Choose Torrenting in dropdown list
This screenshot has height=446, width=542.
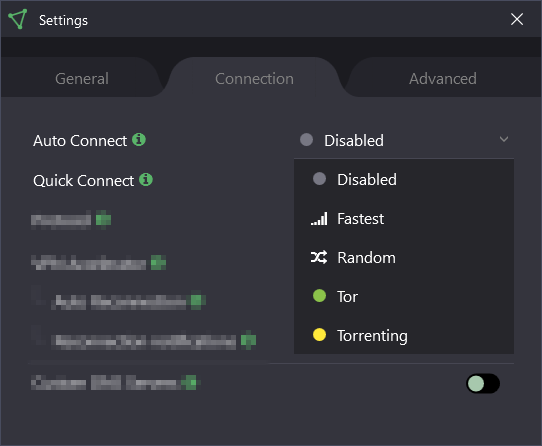pyautogui.click(x=404, y=335)
